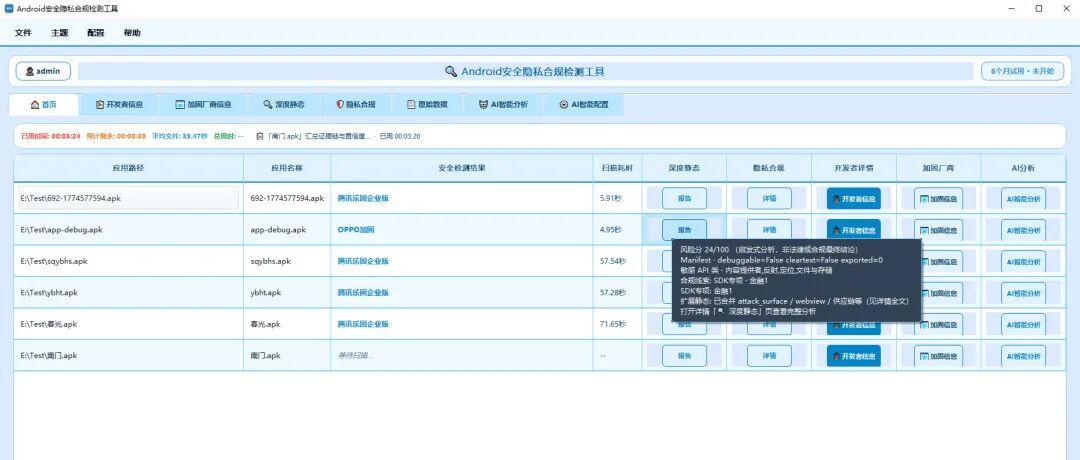
Task: Open 加固信息 for 692-1774577594.apk
Action: (x=939, y=199)
